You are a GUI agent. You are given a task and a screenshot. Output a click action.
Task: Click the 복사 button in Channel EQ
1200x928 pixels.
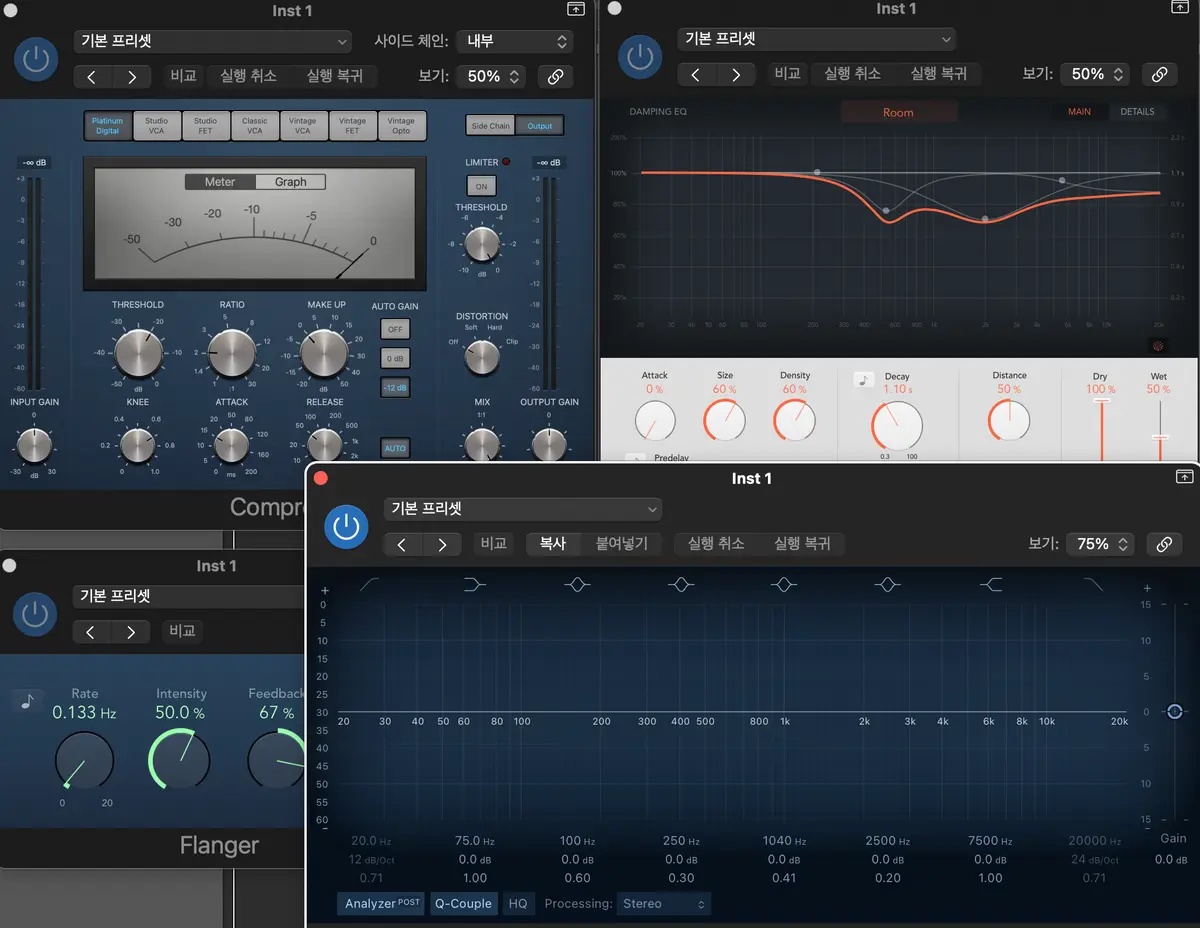click(553, 544)
